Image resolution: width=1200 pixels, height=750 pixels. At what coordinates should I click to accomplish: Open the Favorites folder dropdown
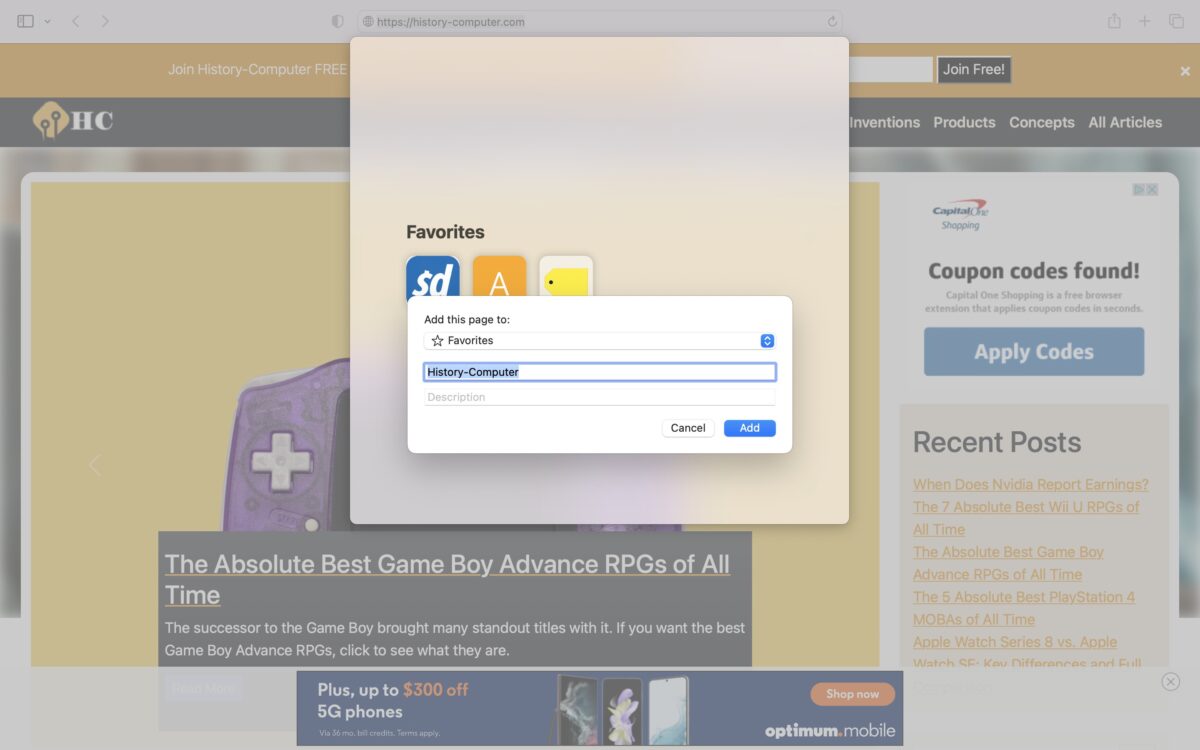[x=599, y=341]
